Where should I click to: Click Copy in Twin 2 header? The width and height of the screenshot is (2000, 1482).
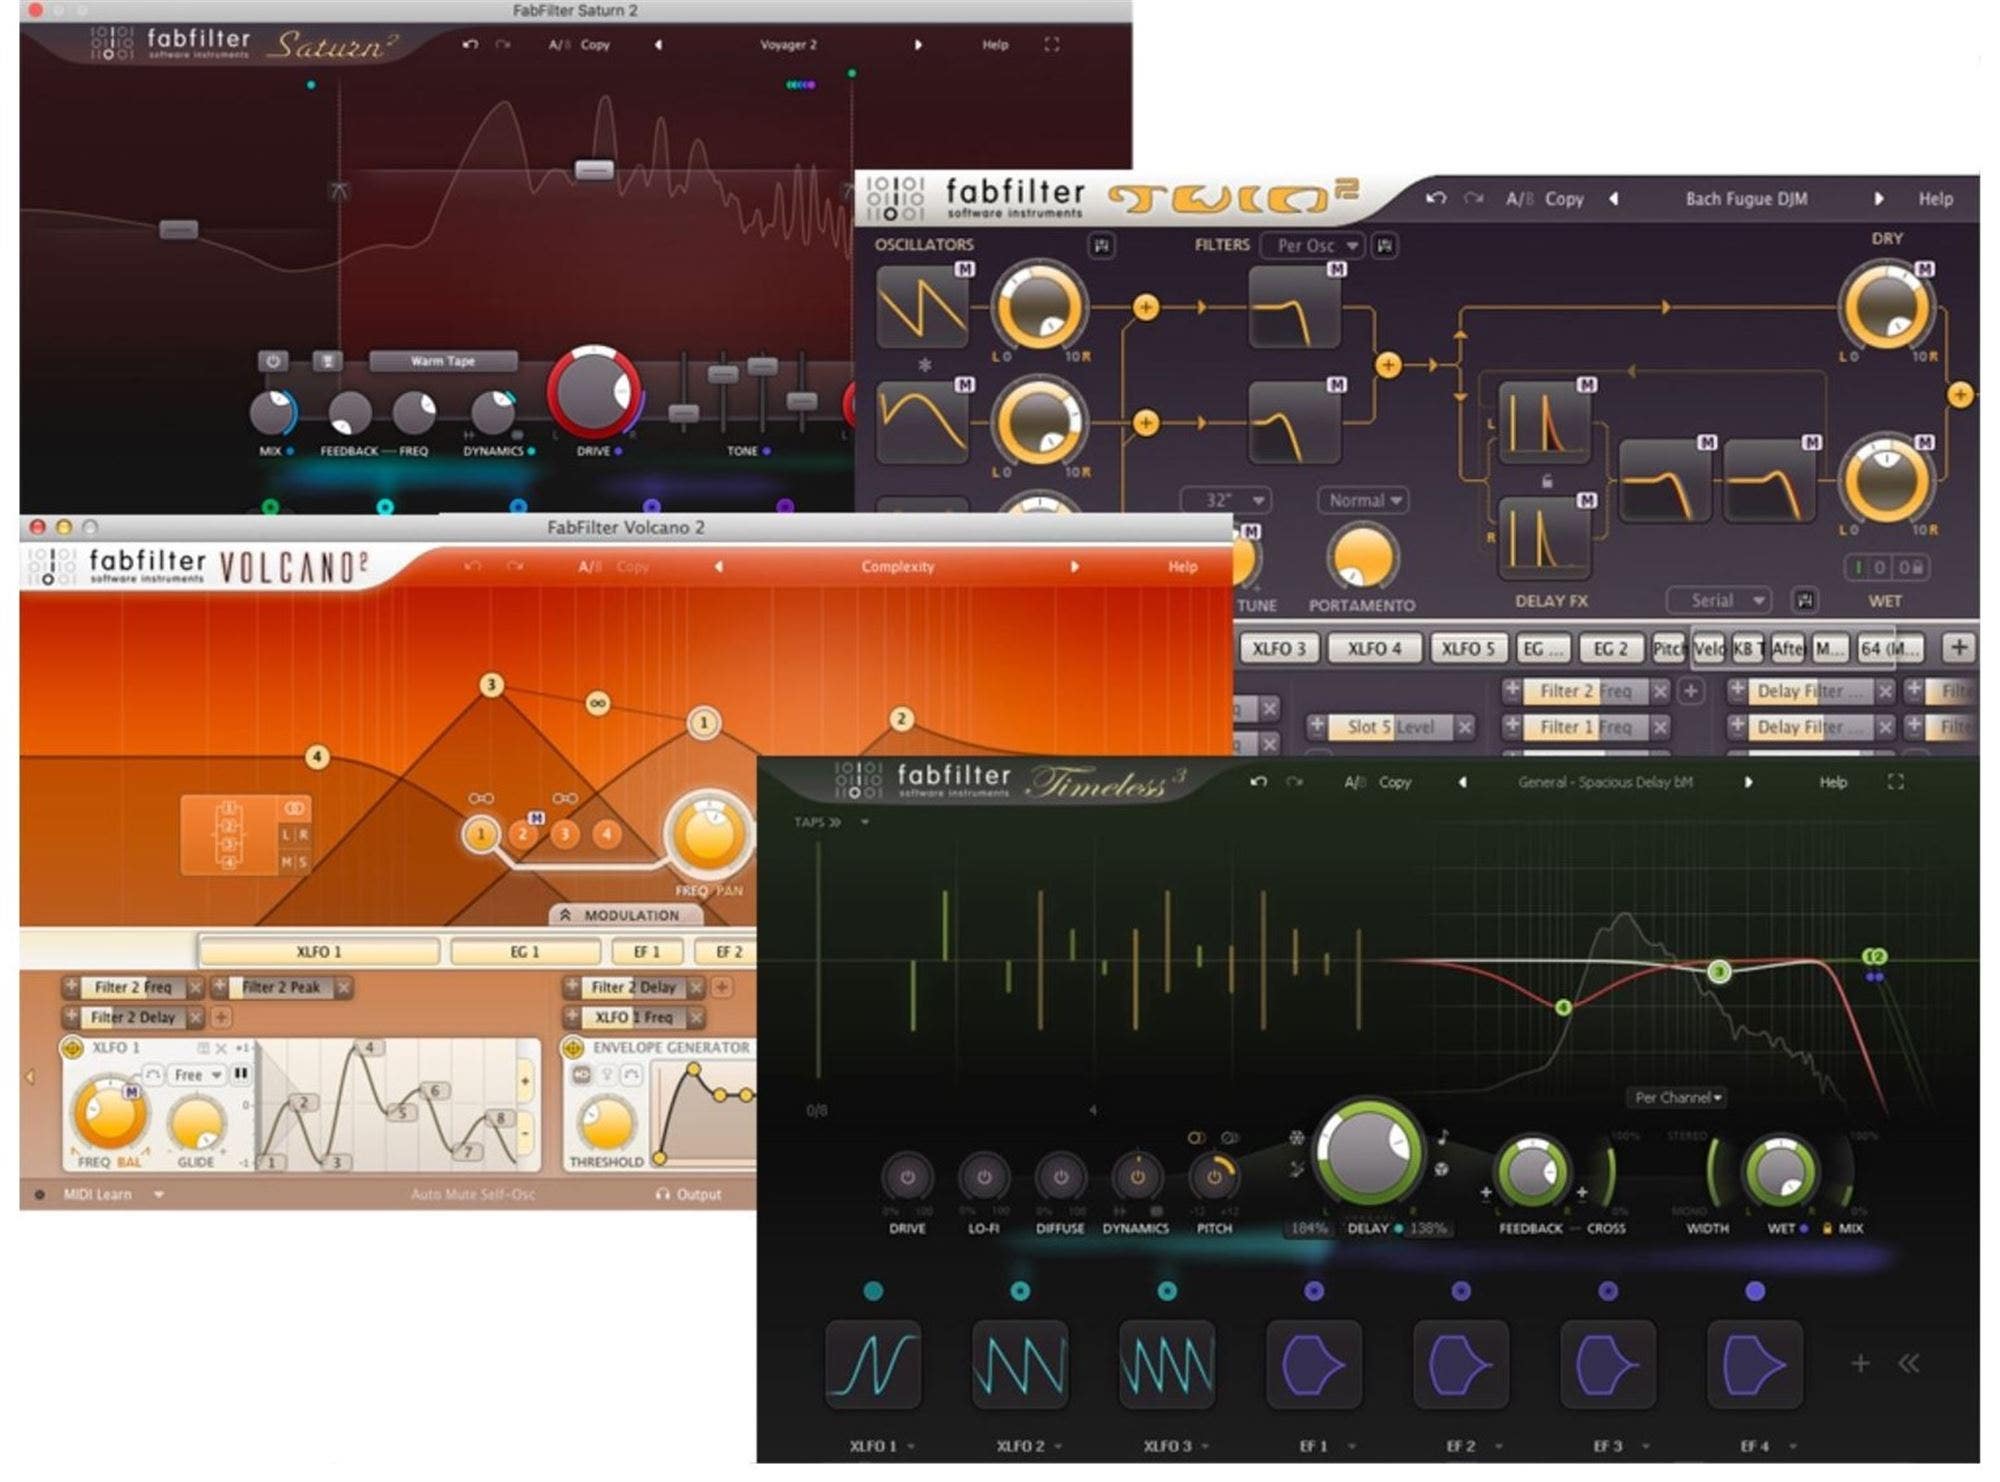[x=1564, y=199]
